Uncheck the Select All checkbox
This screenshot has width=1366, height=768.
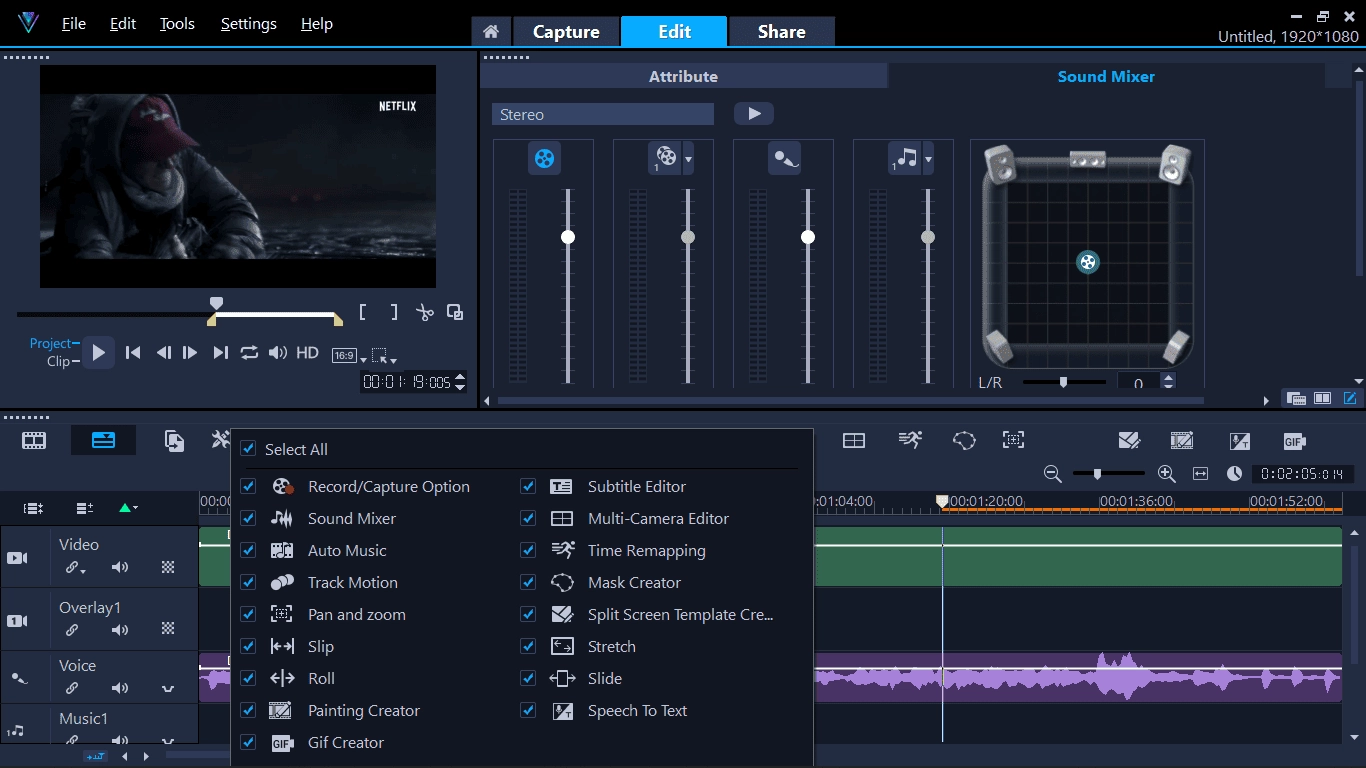coord(248,449)
